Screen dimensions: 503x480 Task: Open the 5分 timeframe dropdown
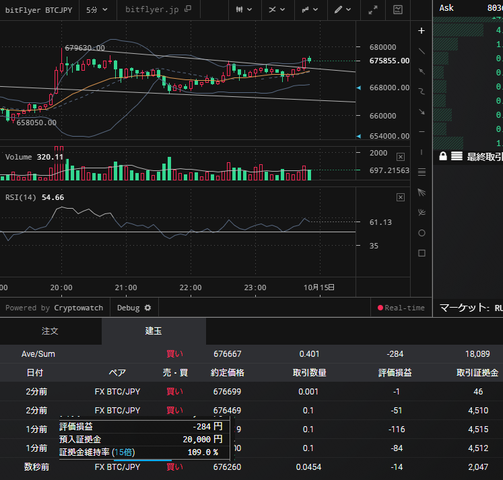pos(97,10)
